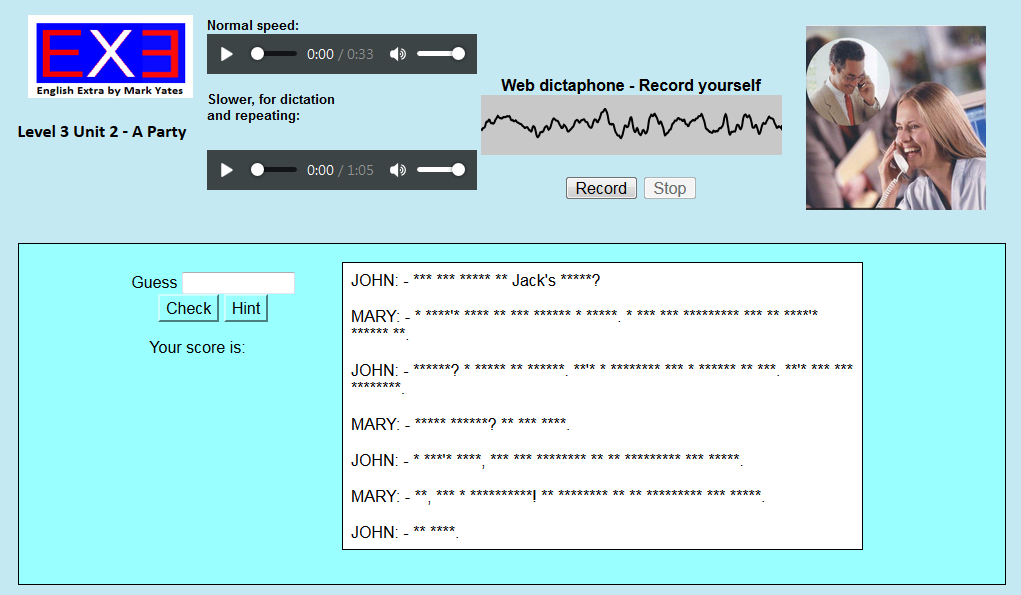Click the slower audio seek bar
Viewport: 1021px width, 595px height.
(x=274, y=170)
